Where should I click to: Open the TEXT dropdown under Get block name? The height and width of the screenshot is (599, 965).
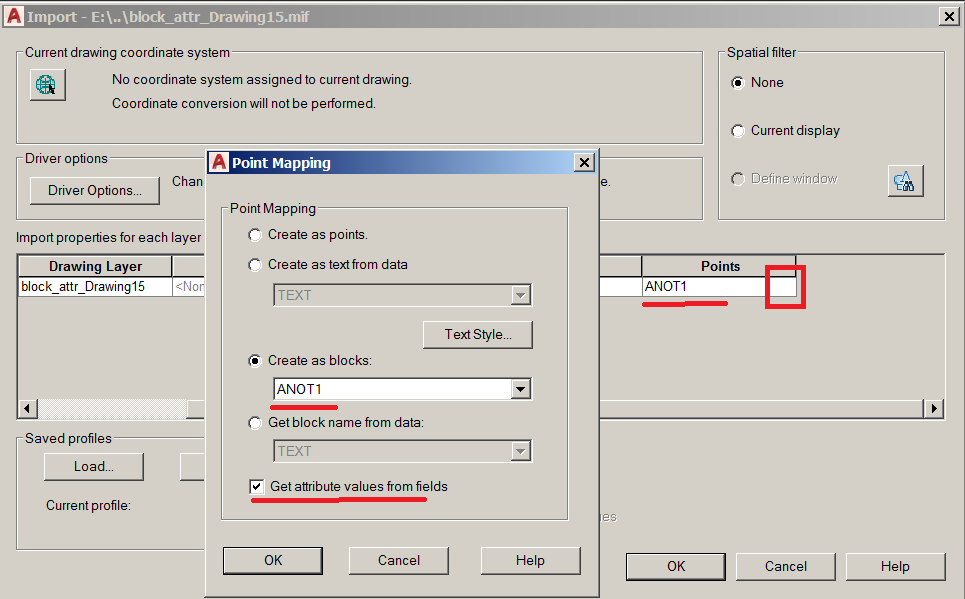pyautogui.click(x=521, y=450)
